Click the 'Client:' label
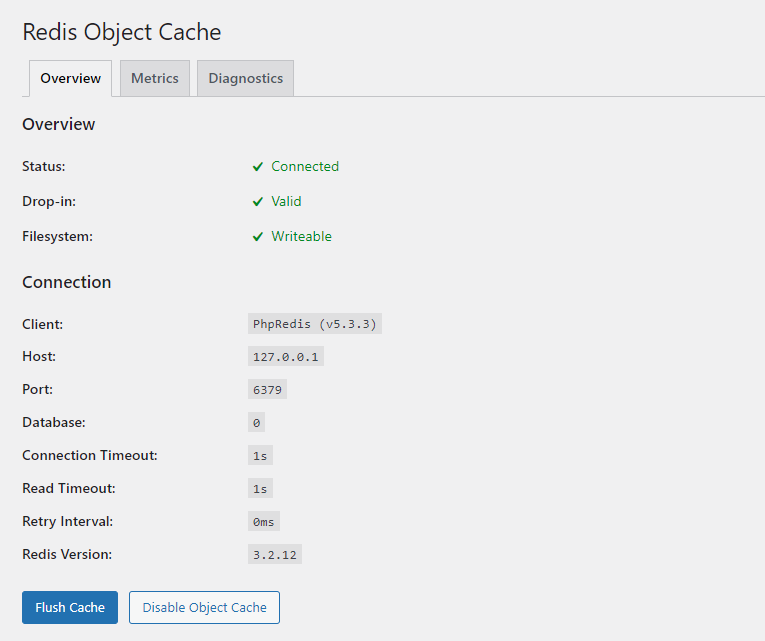This screenshot has height=641, width=765. (42, 324)
